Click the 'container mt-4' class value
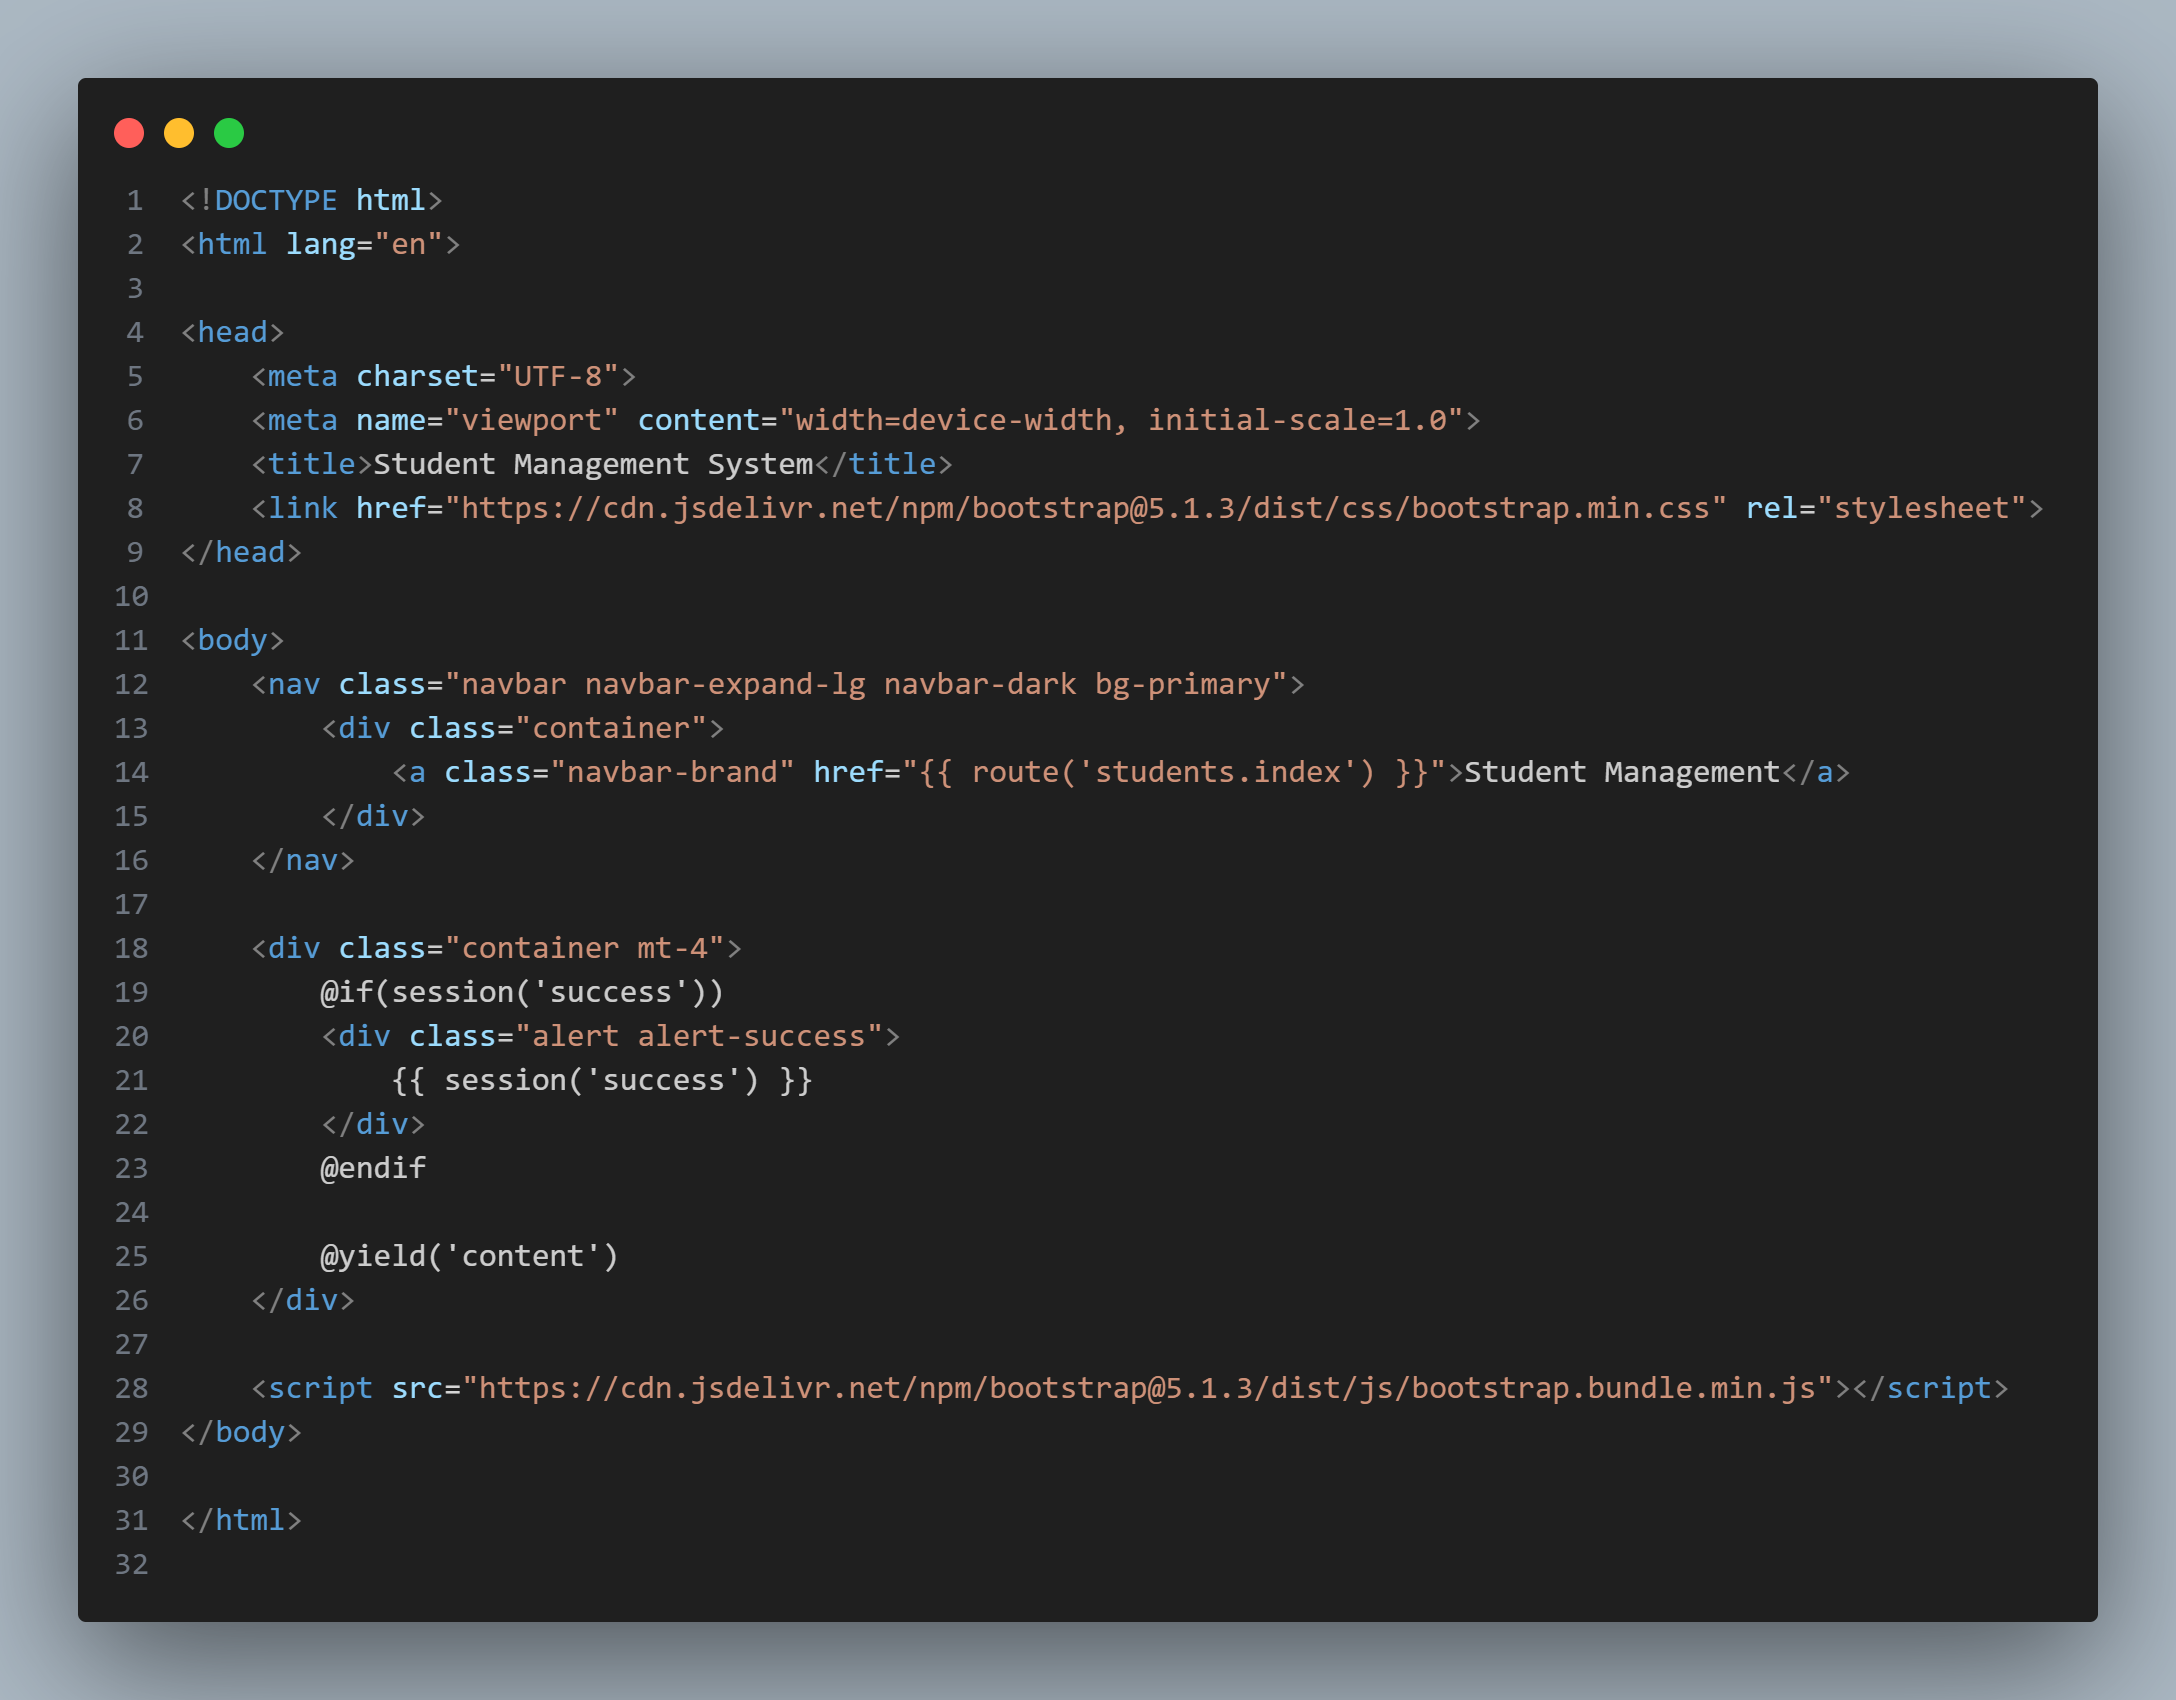Screen dimensions: 2176x1700 [x=584, y=948]
